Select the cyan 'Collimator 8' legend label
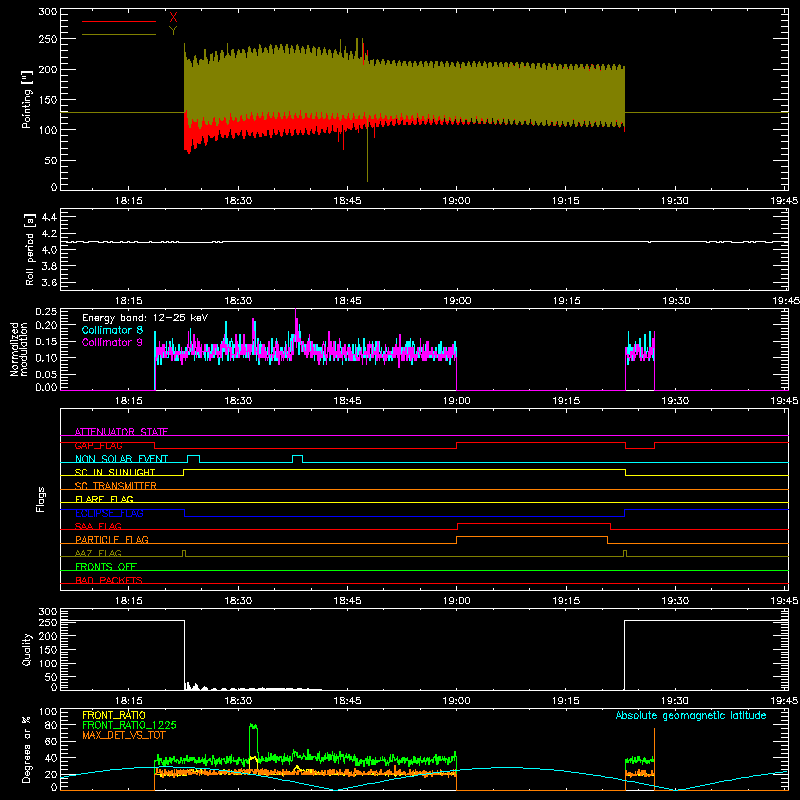Screen dimensions: 800x800 (x=112, y=330)
